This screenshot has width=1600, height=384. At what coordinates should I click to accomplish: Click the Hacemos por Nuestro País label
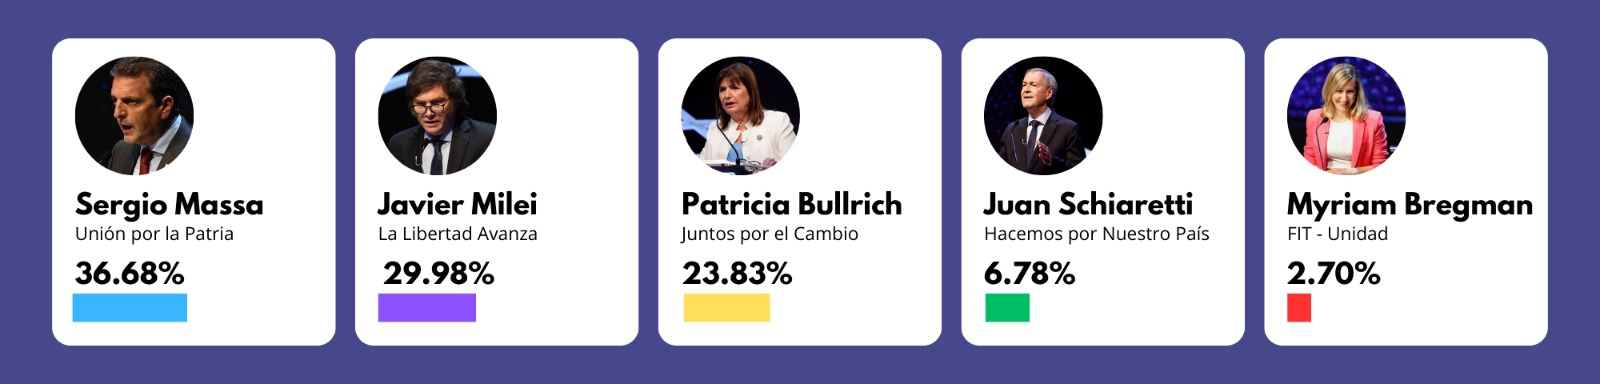tap(1097, 234)
